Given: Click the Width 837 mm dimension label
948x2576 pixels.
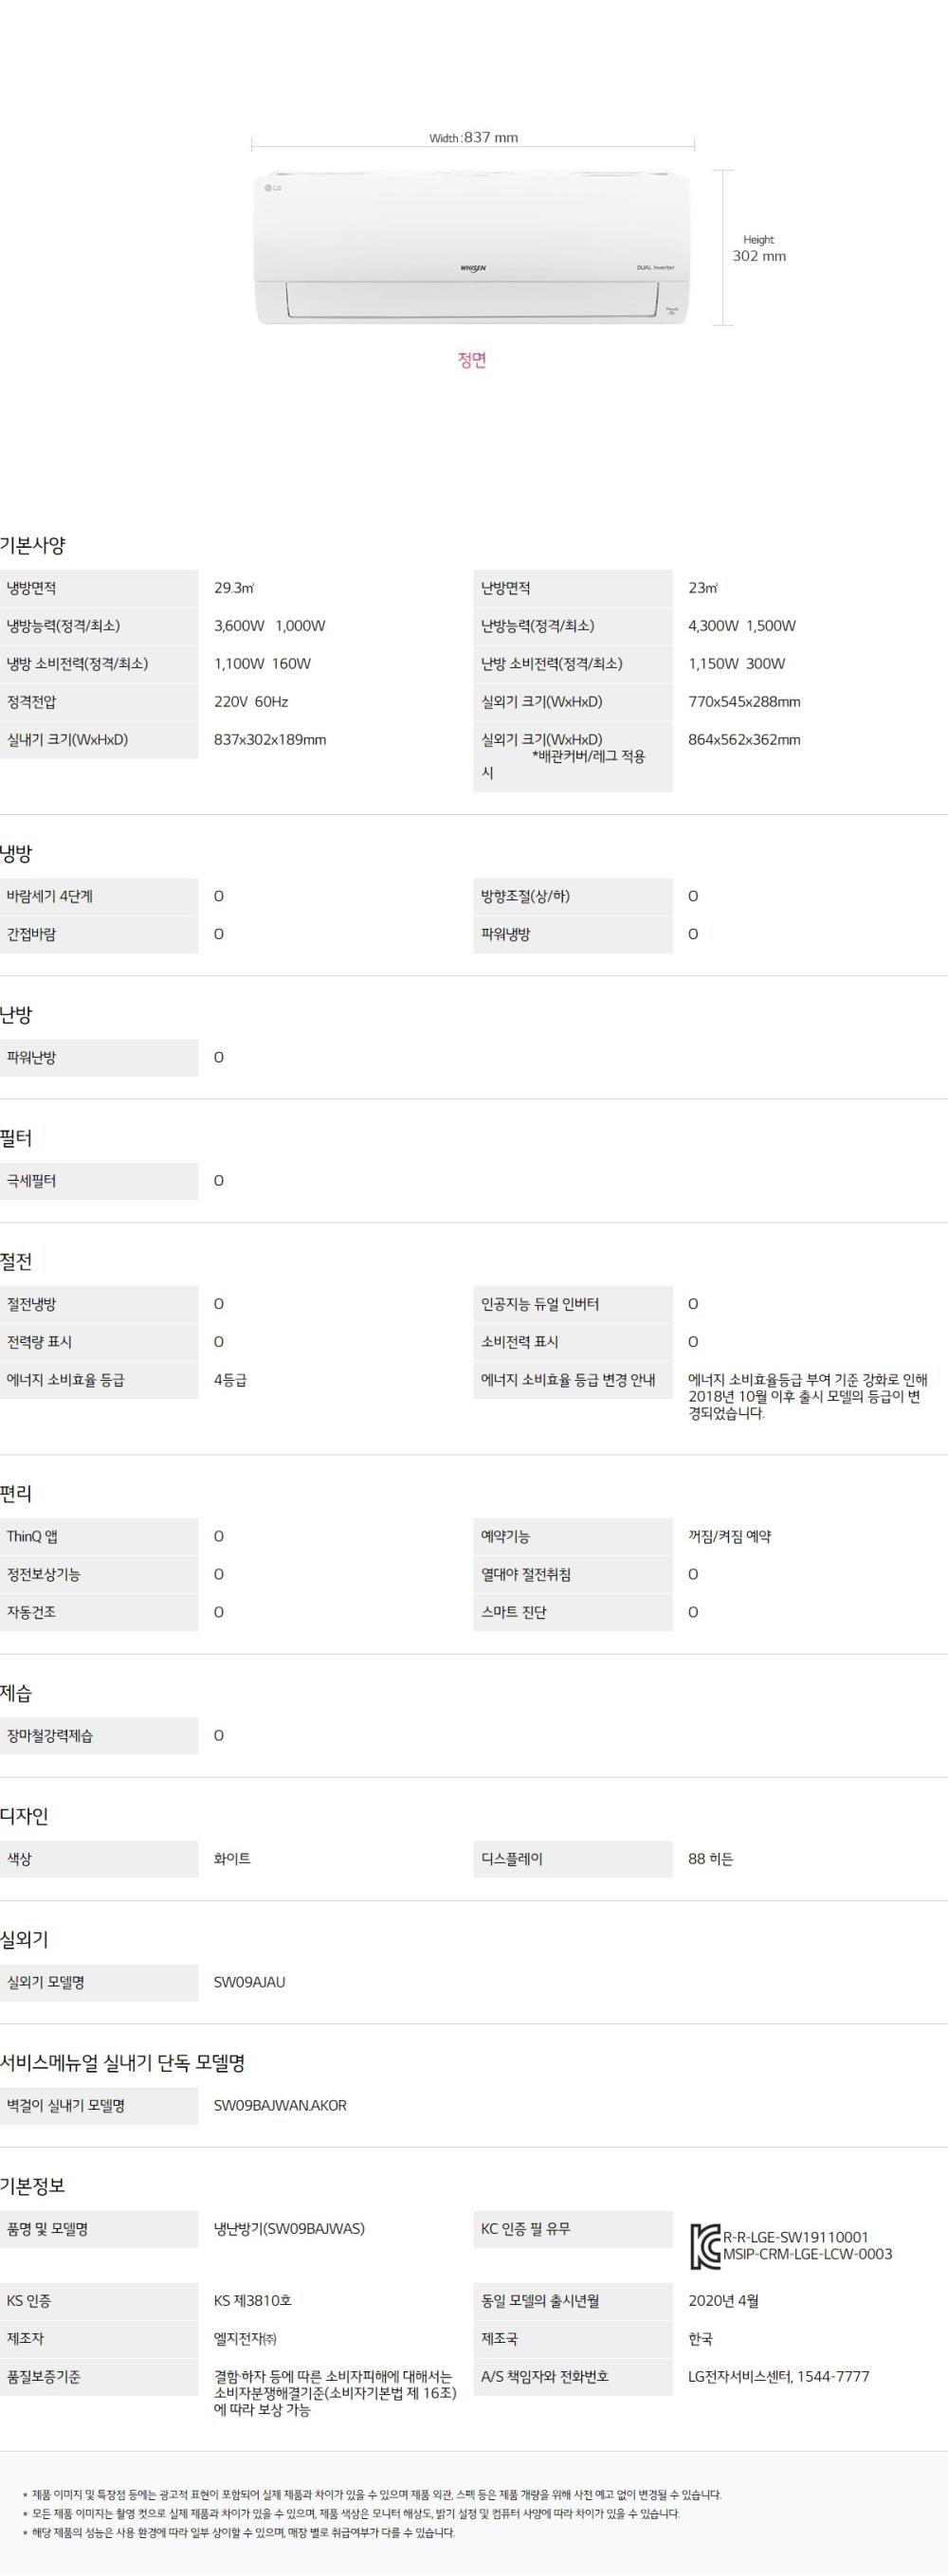Looking at the screenshot, I should pos(473,138).
